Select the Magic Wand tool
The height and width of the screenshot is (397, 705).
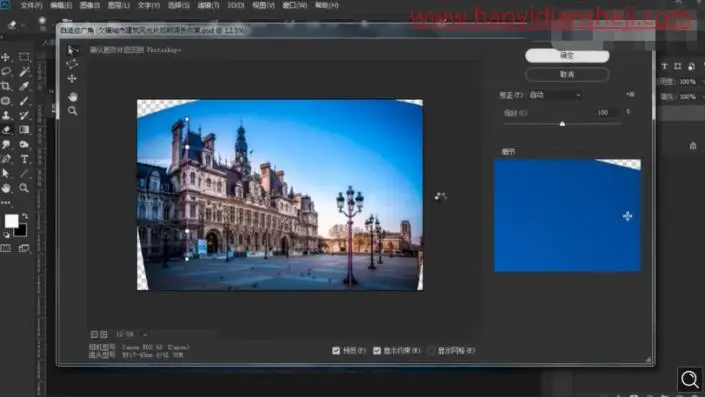coord(24,71)
